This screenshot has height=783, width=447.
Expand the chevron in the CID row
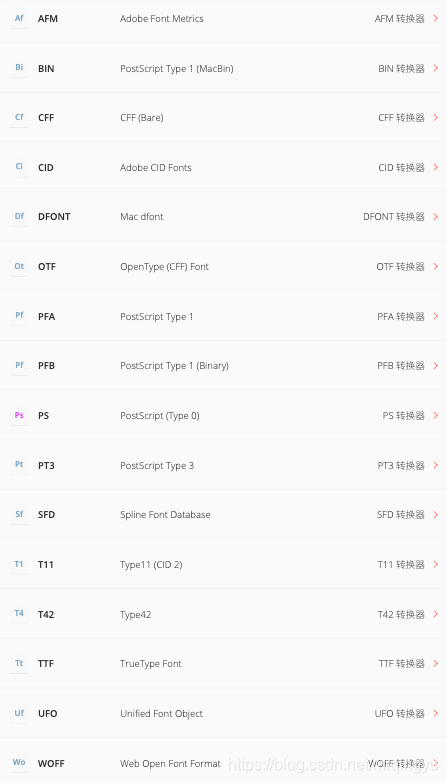click(x=436, y=167)
